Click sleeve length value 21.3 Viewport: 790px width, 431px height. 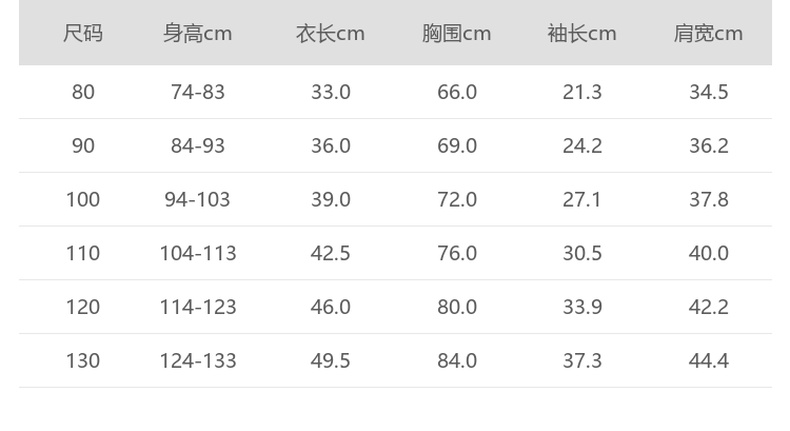click(x=582, y=92)
